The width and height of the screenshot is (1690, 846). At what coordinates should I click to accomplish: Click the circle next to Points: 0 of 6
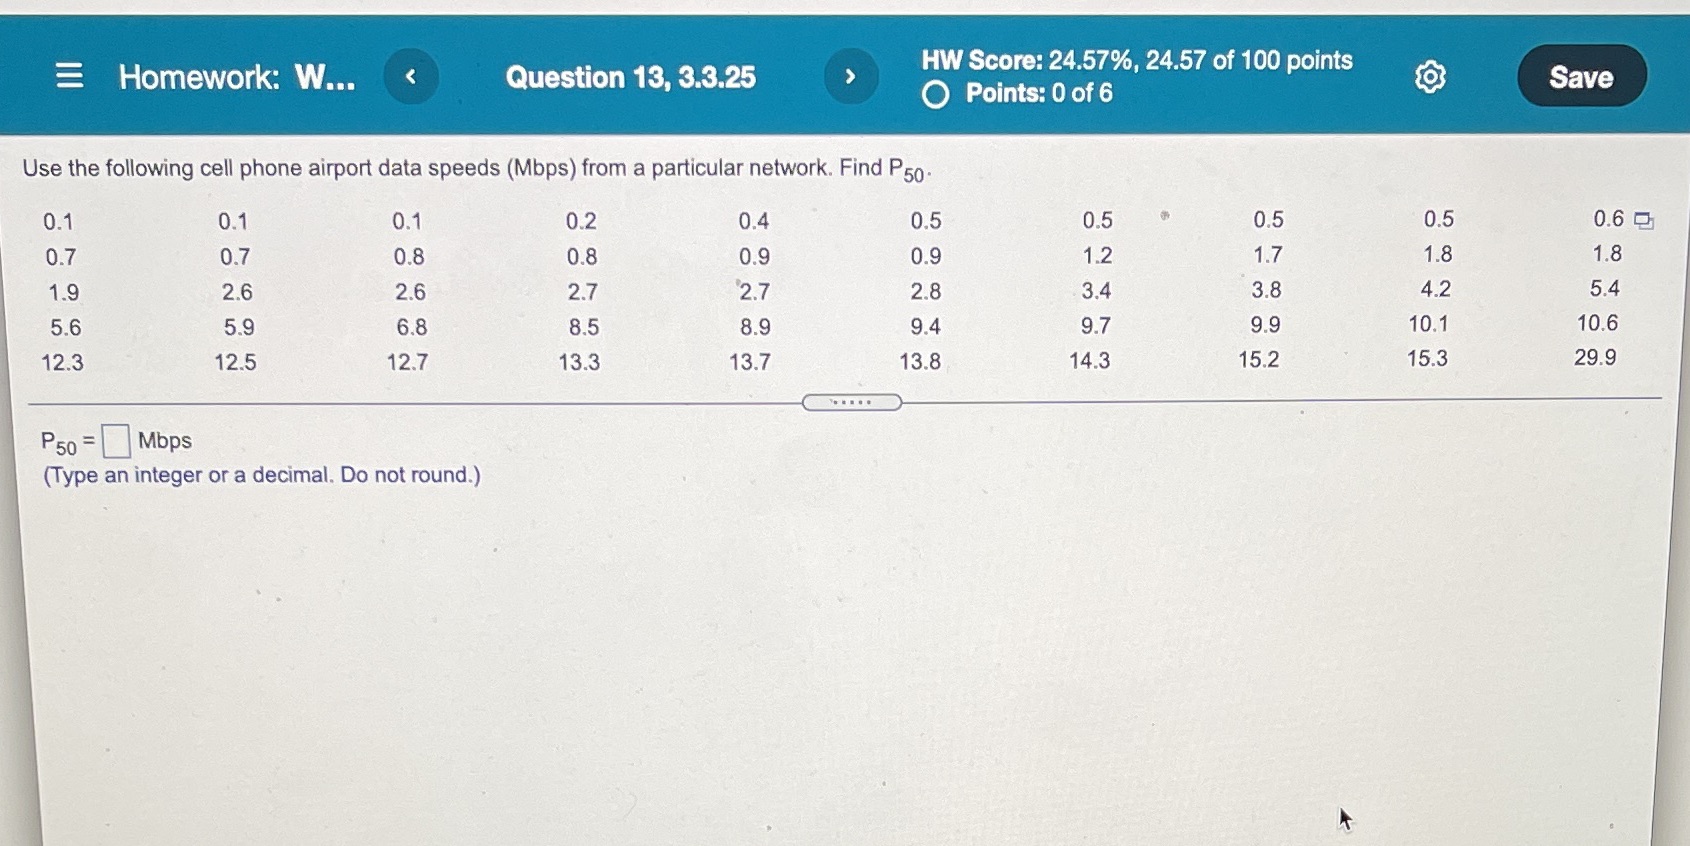click(936, 93)
